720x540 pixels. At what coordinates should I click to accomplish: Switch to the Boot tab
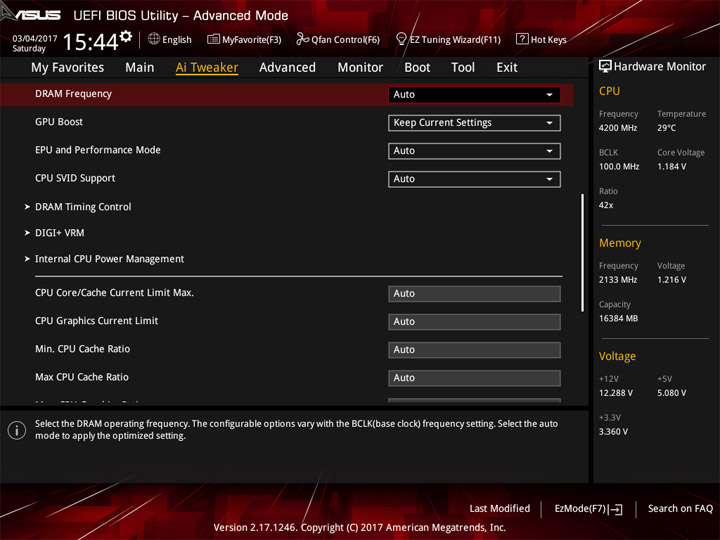click(417, 68)
